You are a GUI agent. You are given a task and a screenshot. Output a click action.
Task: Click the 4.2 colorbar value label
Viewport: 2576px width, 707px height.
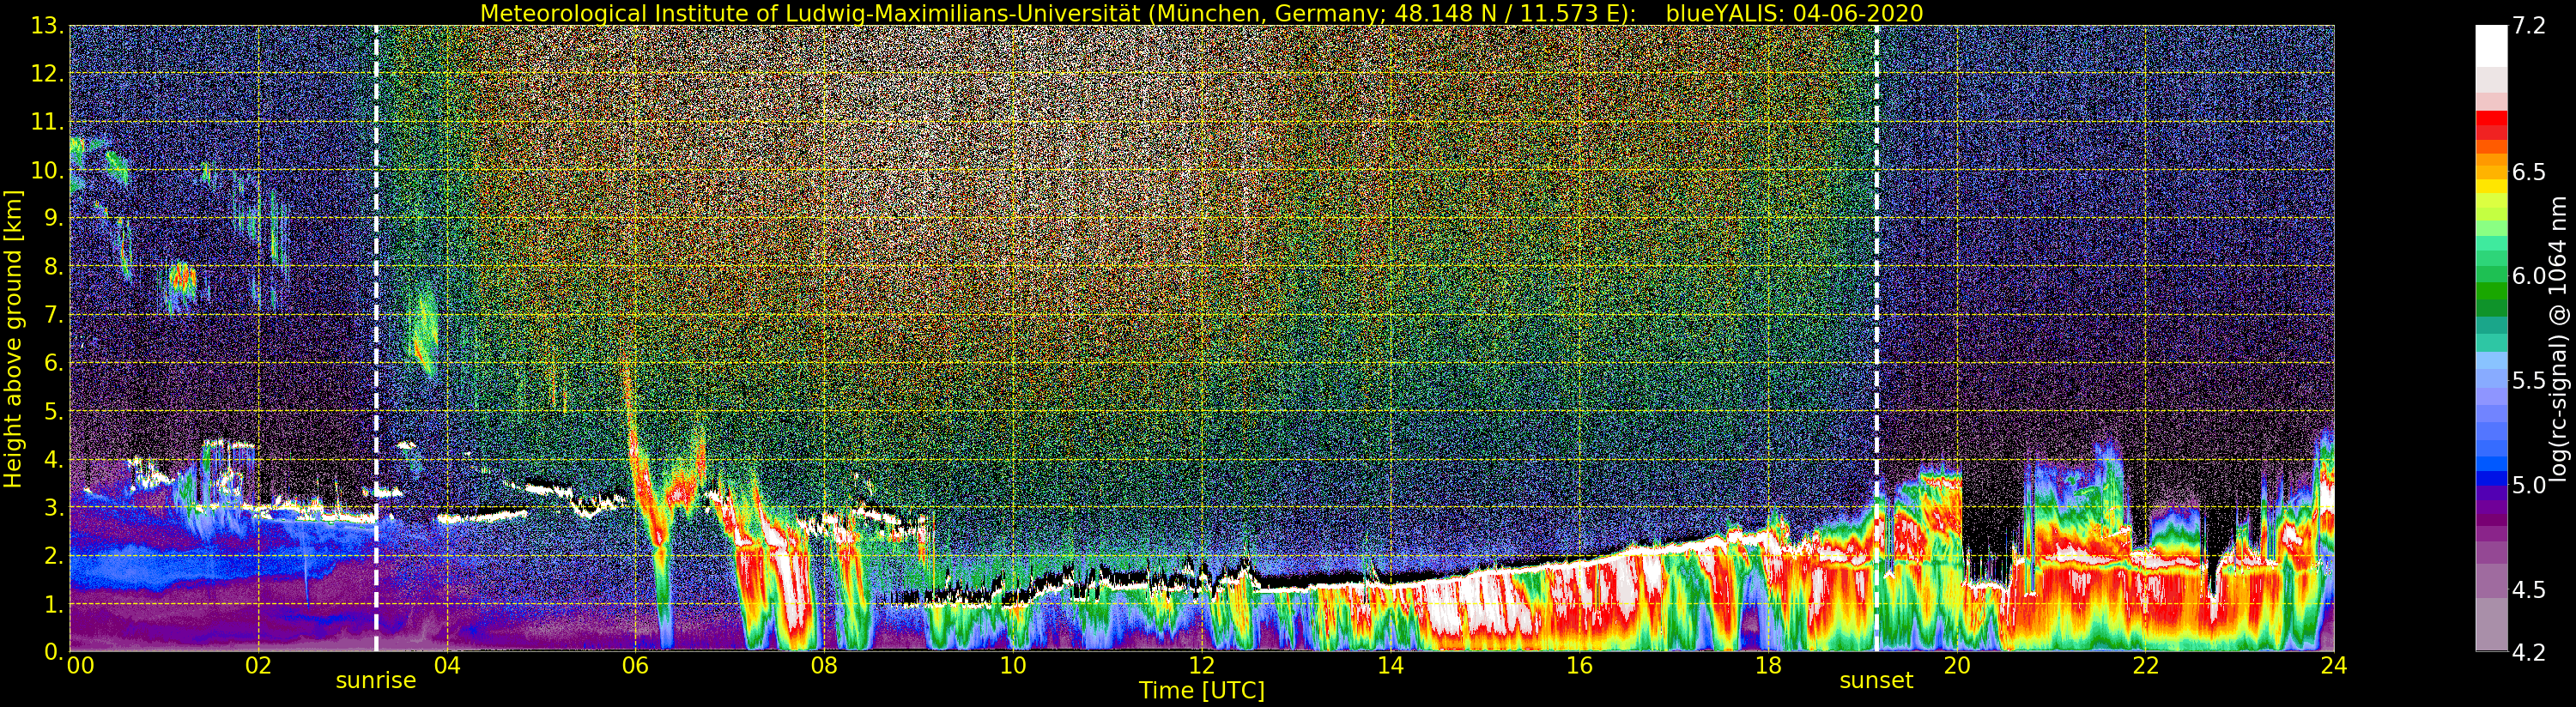[2529, 652]
